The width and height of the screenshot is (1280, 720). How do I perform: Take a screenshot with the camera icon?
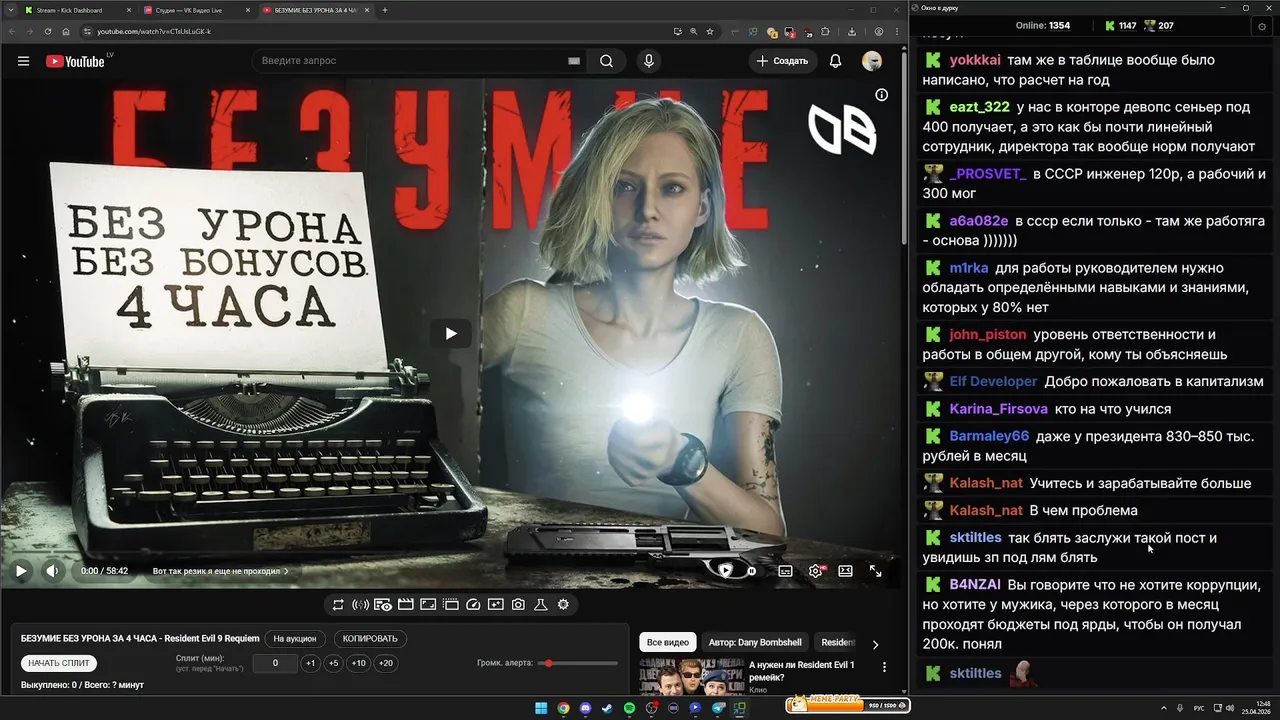click(518, 605)
